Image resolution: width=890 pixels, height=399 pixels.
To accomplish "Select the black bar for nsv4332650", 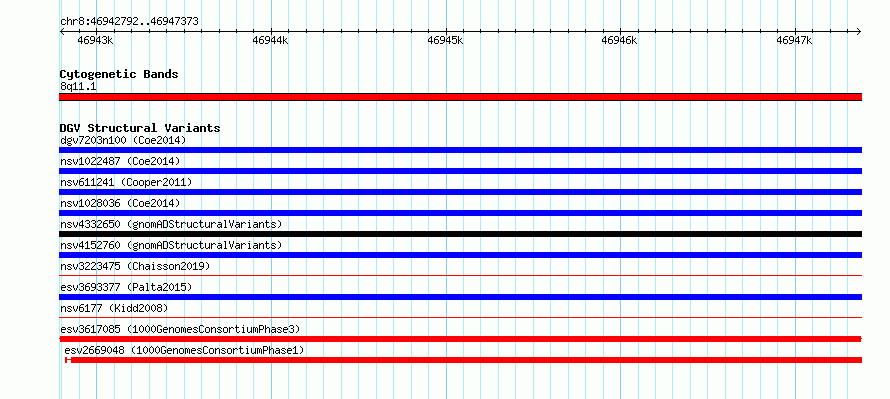I will pyautogui.click(x=460, y=234).
